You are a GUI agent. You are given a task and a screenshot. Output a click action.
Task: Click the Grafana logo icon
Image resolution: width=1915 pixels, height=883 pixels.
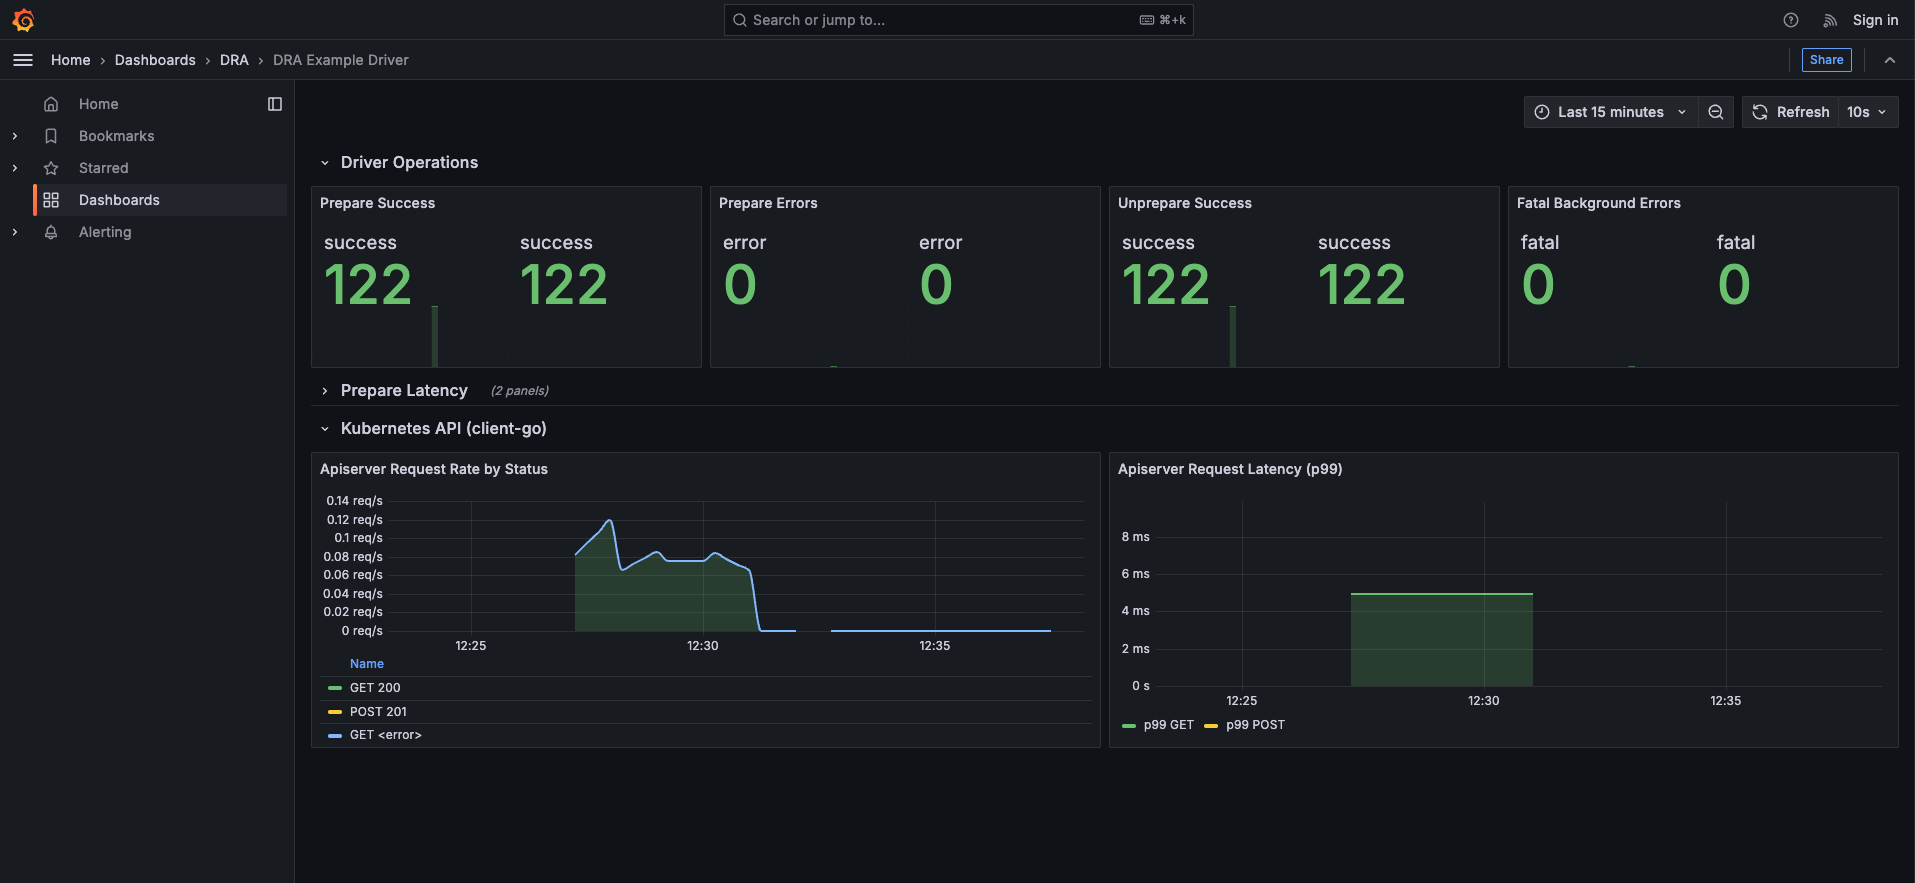[23, 20]
